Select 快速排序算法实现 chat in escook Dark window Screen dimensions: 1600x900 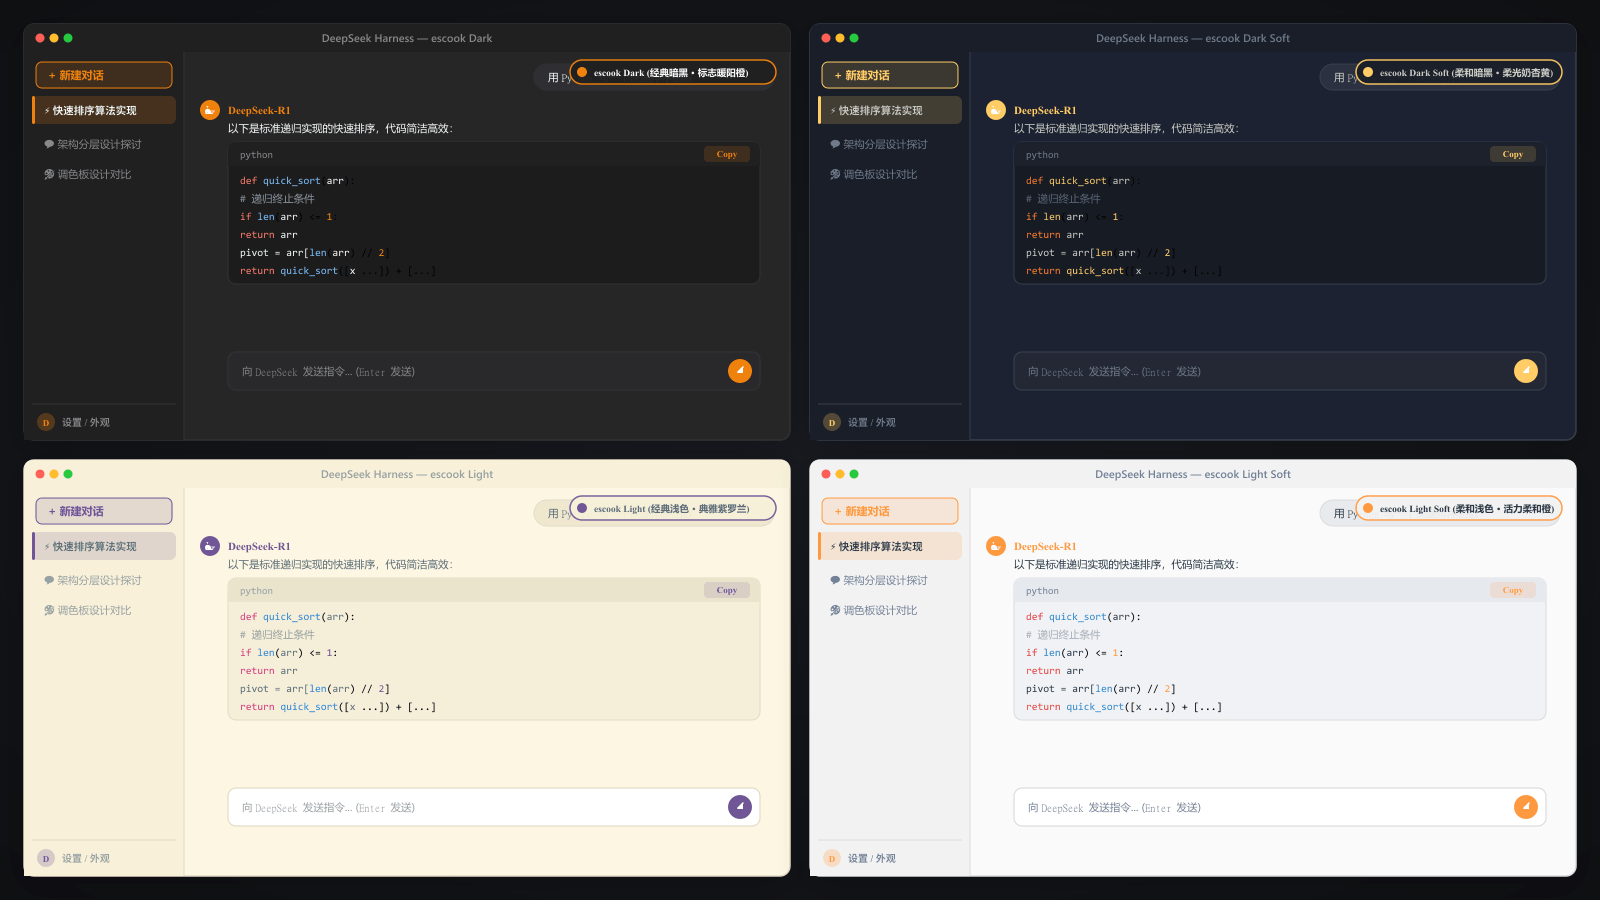[104, 110]
